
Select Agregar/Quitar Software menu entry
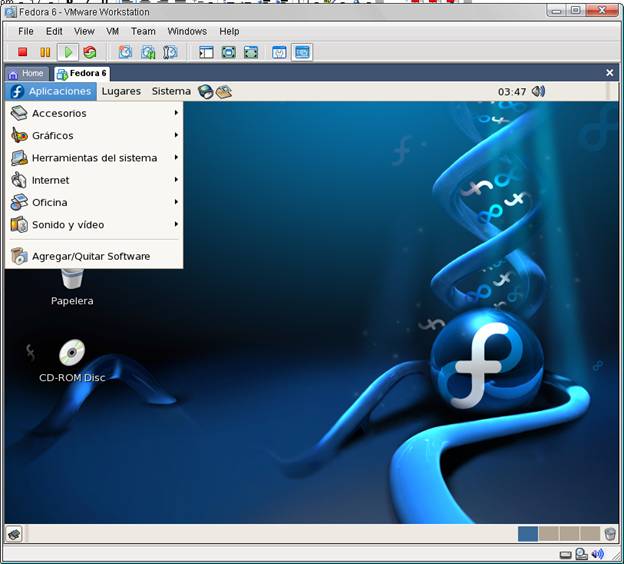94,256
